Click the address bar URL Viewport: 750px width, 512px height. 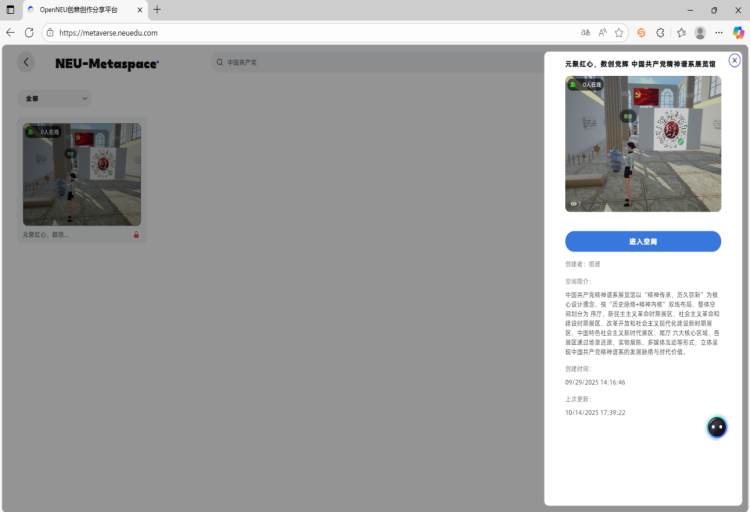[300, 32]
